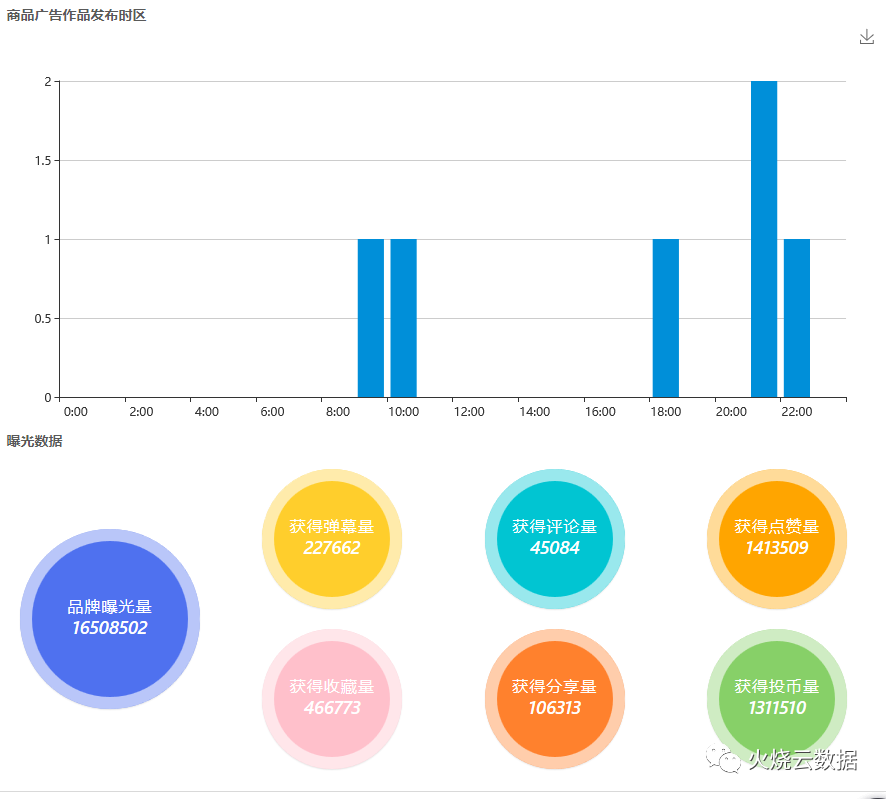Image resolution: width=886 pixels, height=799 pixels.
Task: Click the 20:00 x-axis label
Action: [731, 412]
